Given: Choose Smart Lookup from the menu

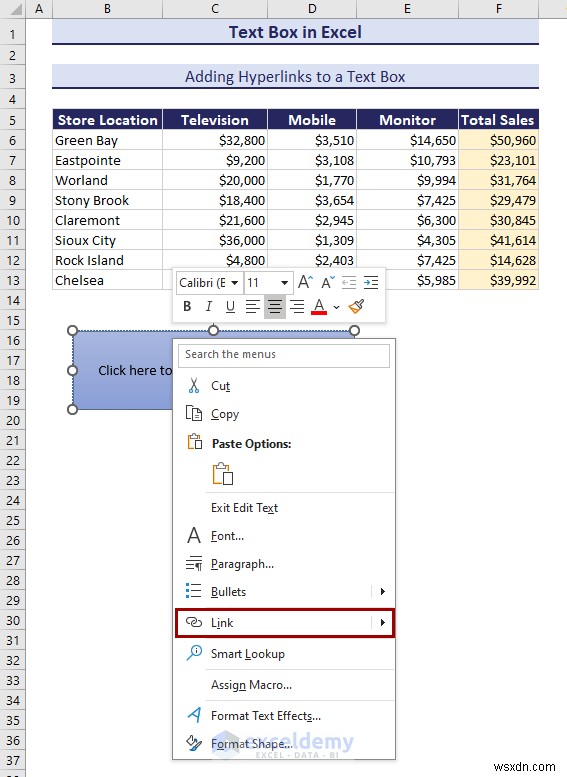Looking at the screenshot, I should coord(284,654).
